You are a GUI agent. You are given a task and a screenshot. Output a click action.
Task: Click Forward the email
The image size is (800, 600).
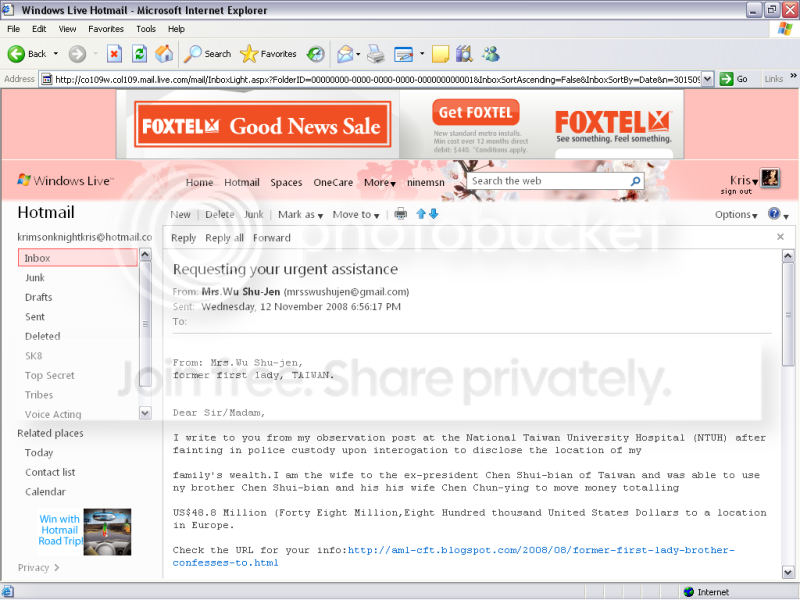[272, 238]
